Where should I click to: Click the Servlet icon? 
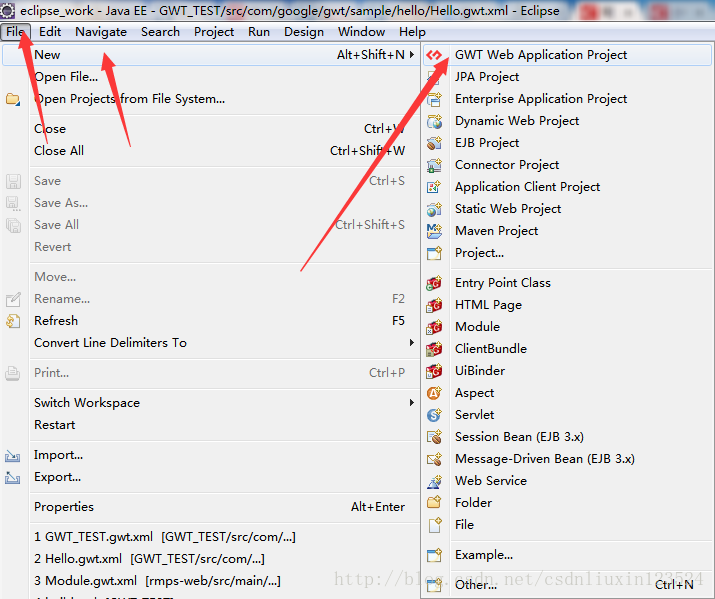[434, 415]
